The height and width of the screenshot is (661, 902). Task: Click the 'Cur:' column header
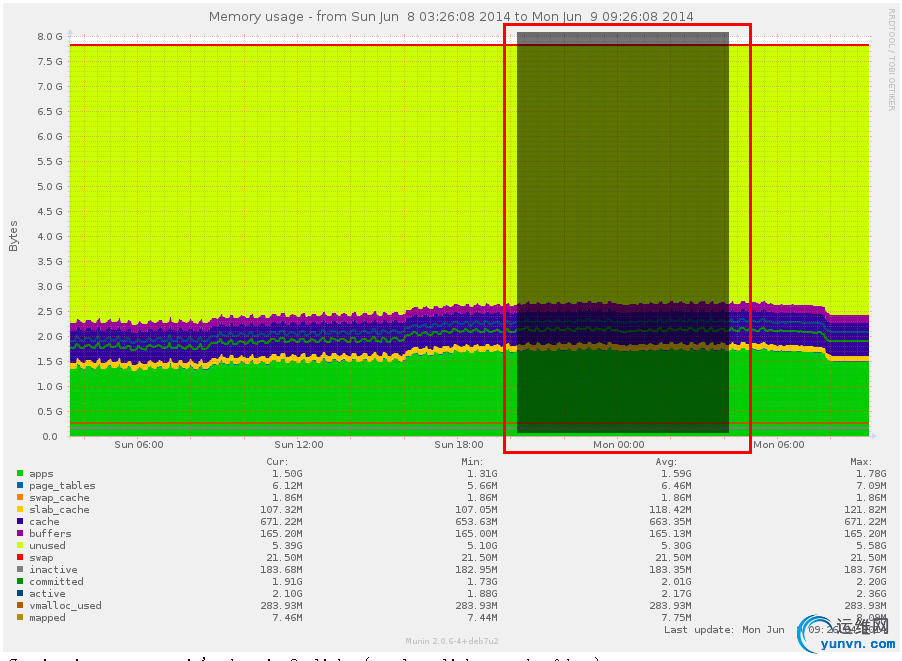(x=277, y=462)
